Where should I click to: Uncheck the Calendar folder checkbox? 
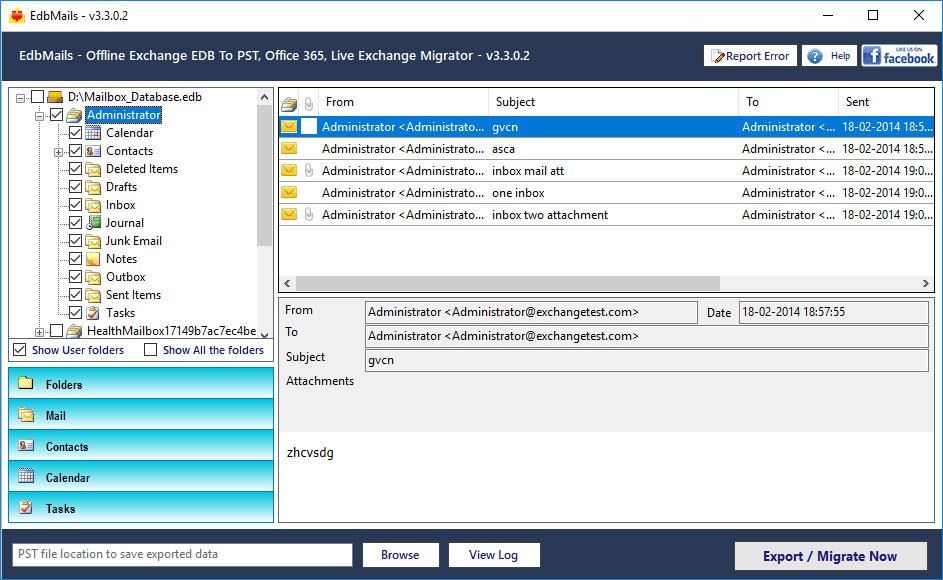point(75,133)
